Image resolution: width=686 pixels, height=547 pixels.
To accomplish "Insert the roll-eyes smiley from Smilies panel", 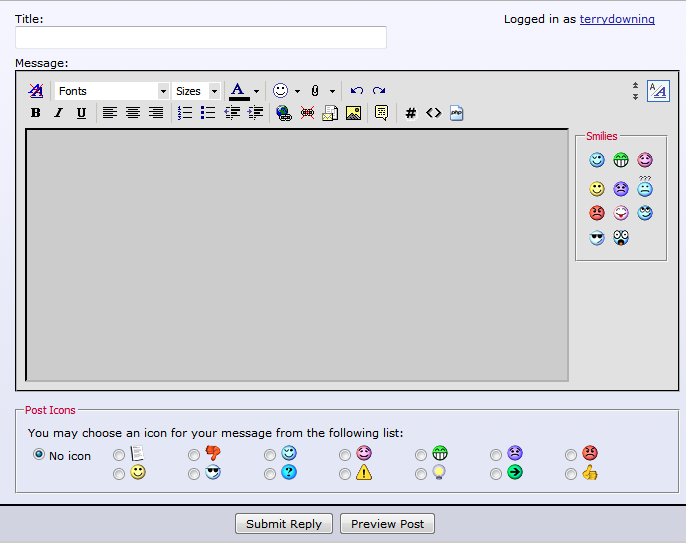I will 645,213.
